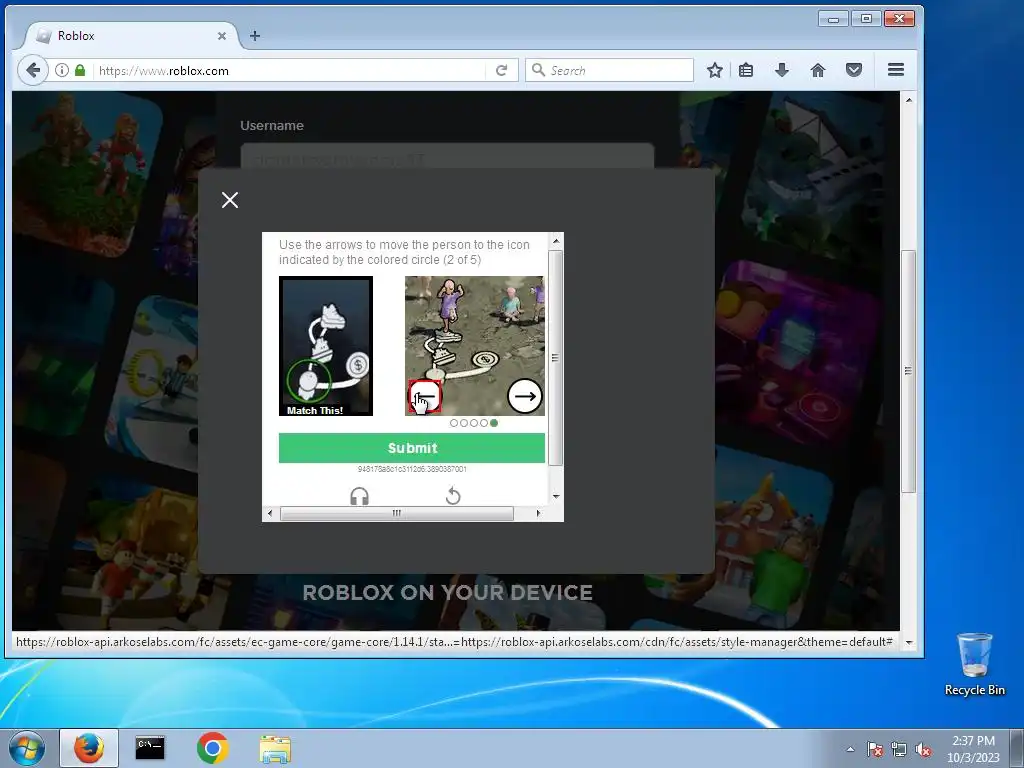Click the right arrow in the captcha image
Image resolution: width=1024 pixels, height=768 pixels.
525,396
